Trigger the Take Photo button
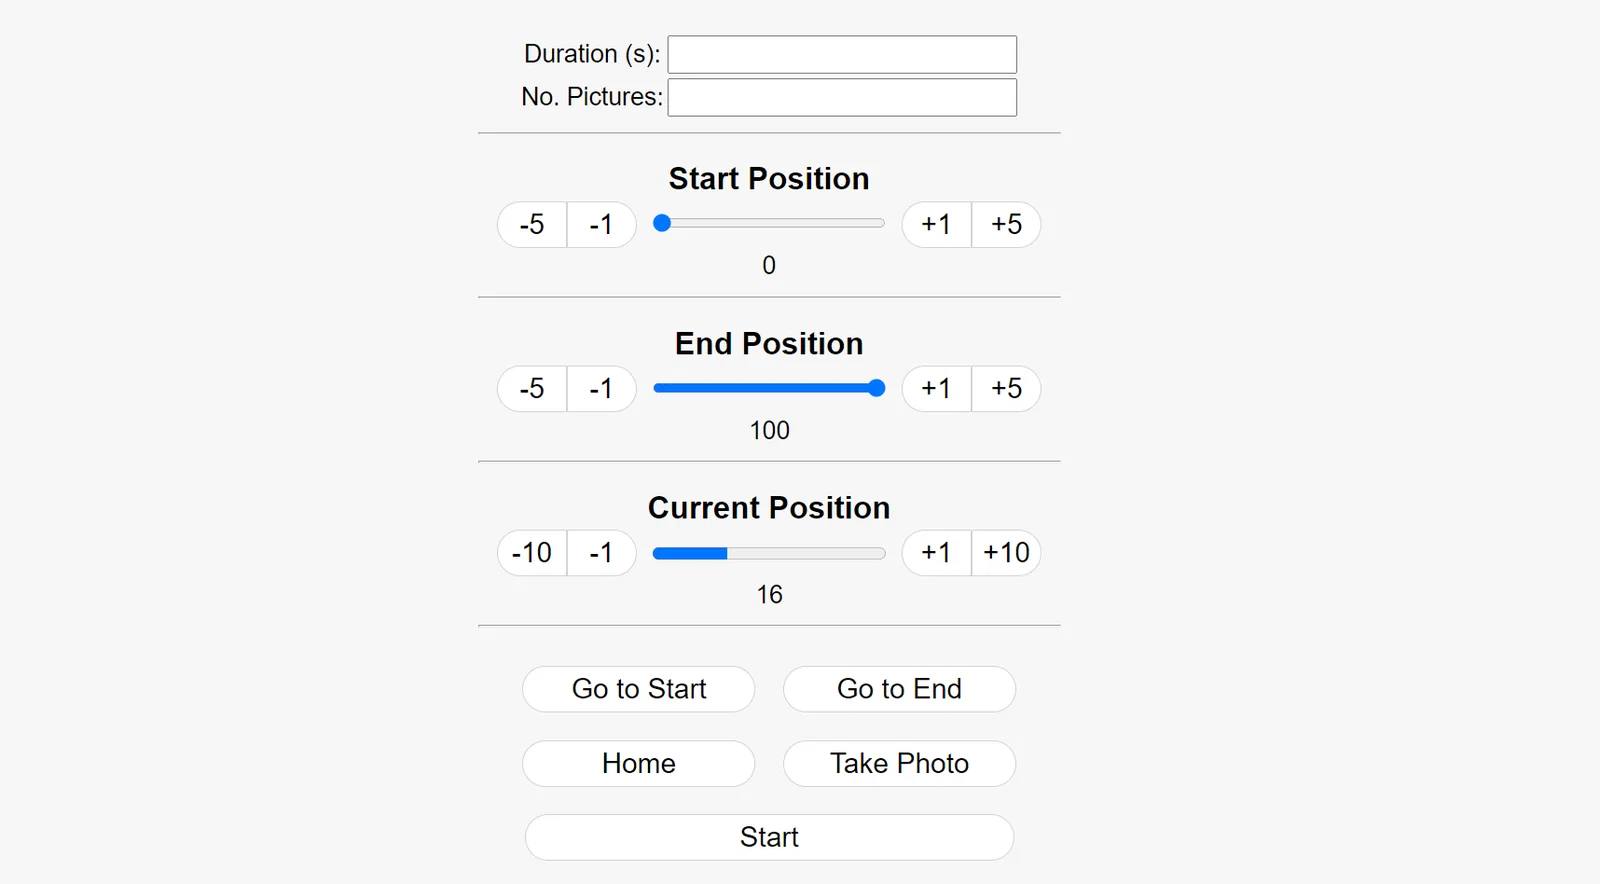 tap(899, 764)
